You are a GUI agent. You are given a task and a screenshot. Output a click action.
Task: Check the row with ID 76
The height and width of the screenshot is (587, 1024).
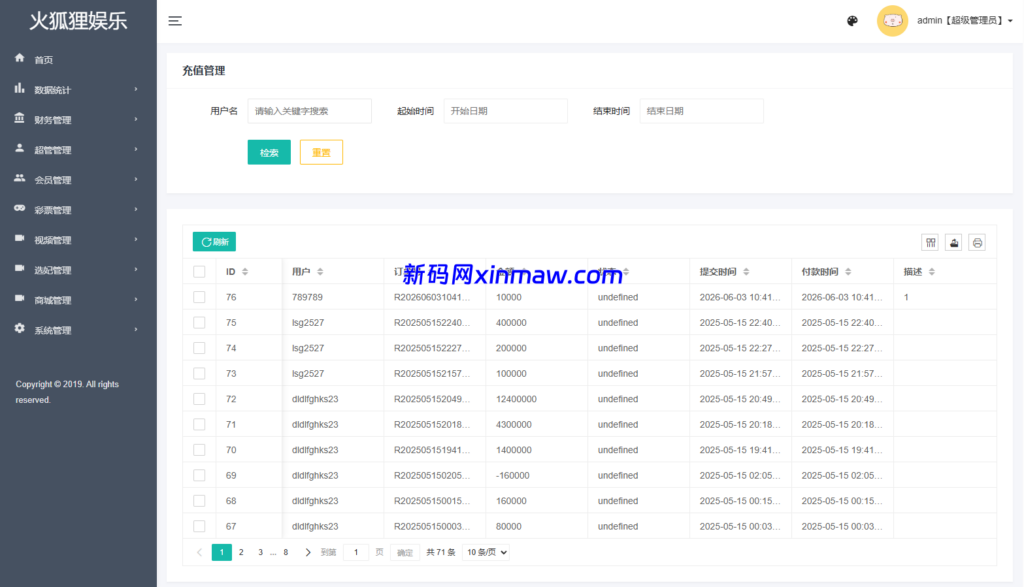coord(199,297)
